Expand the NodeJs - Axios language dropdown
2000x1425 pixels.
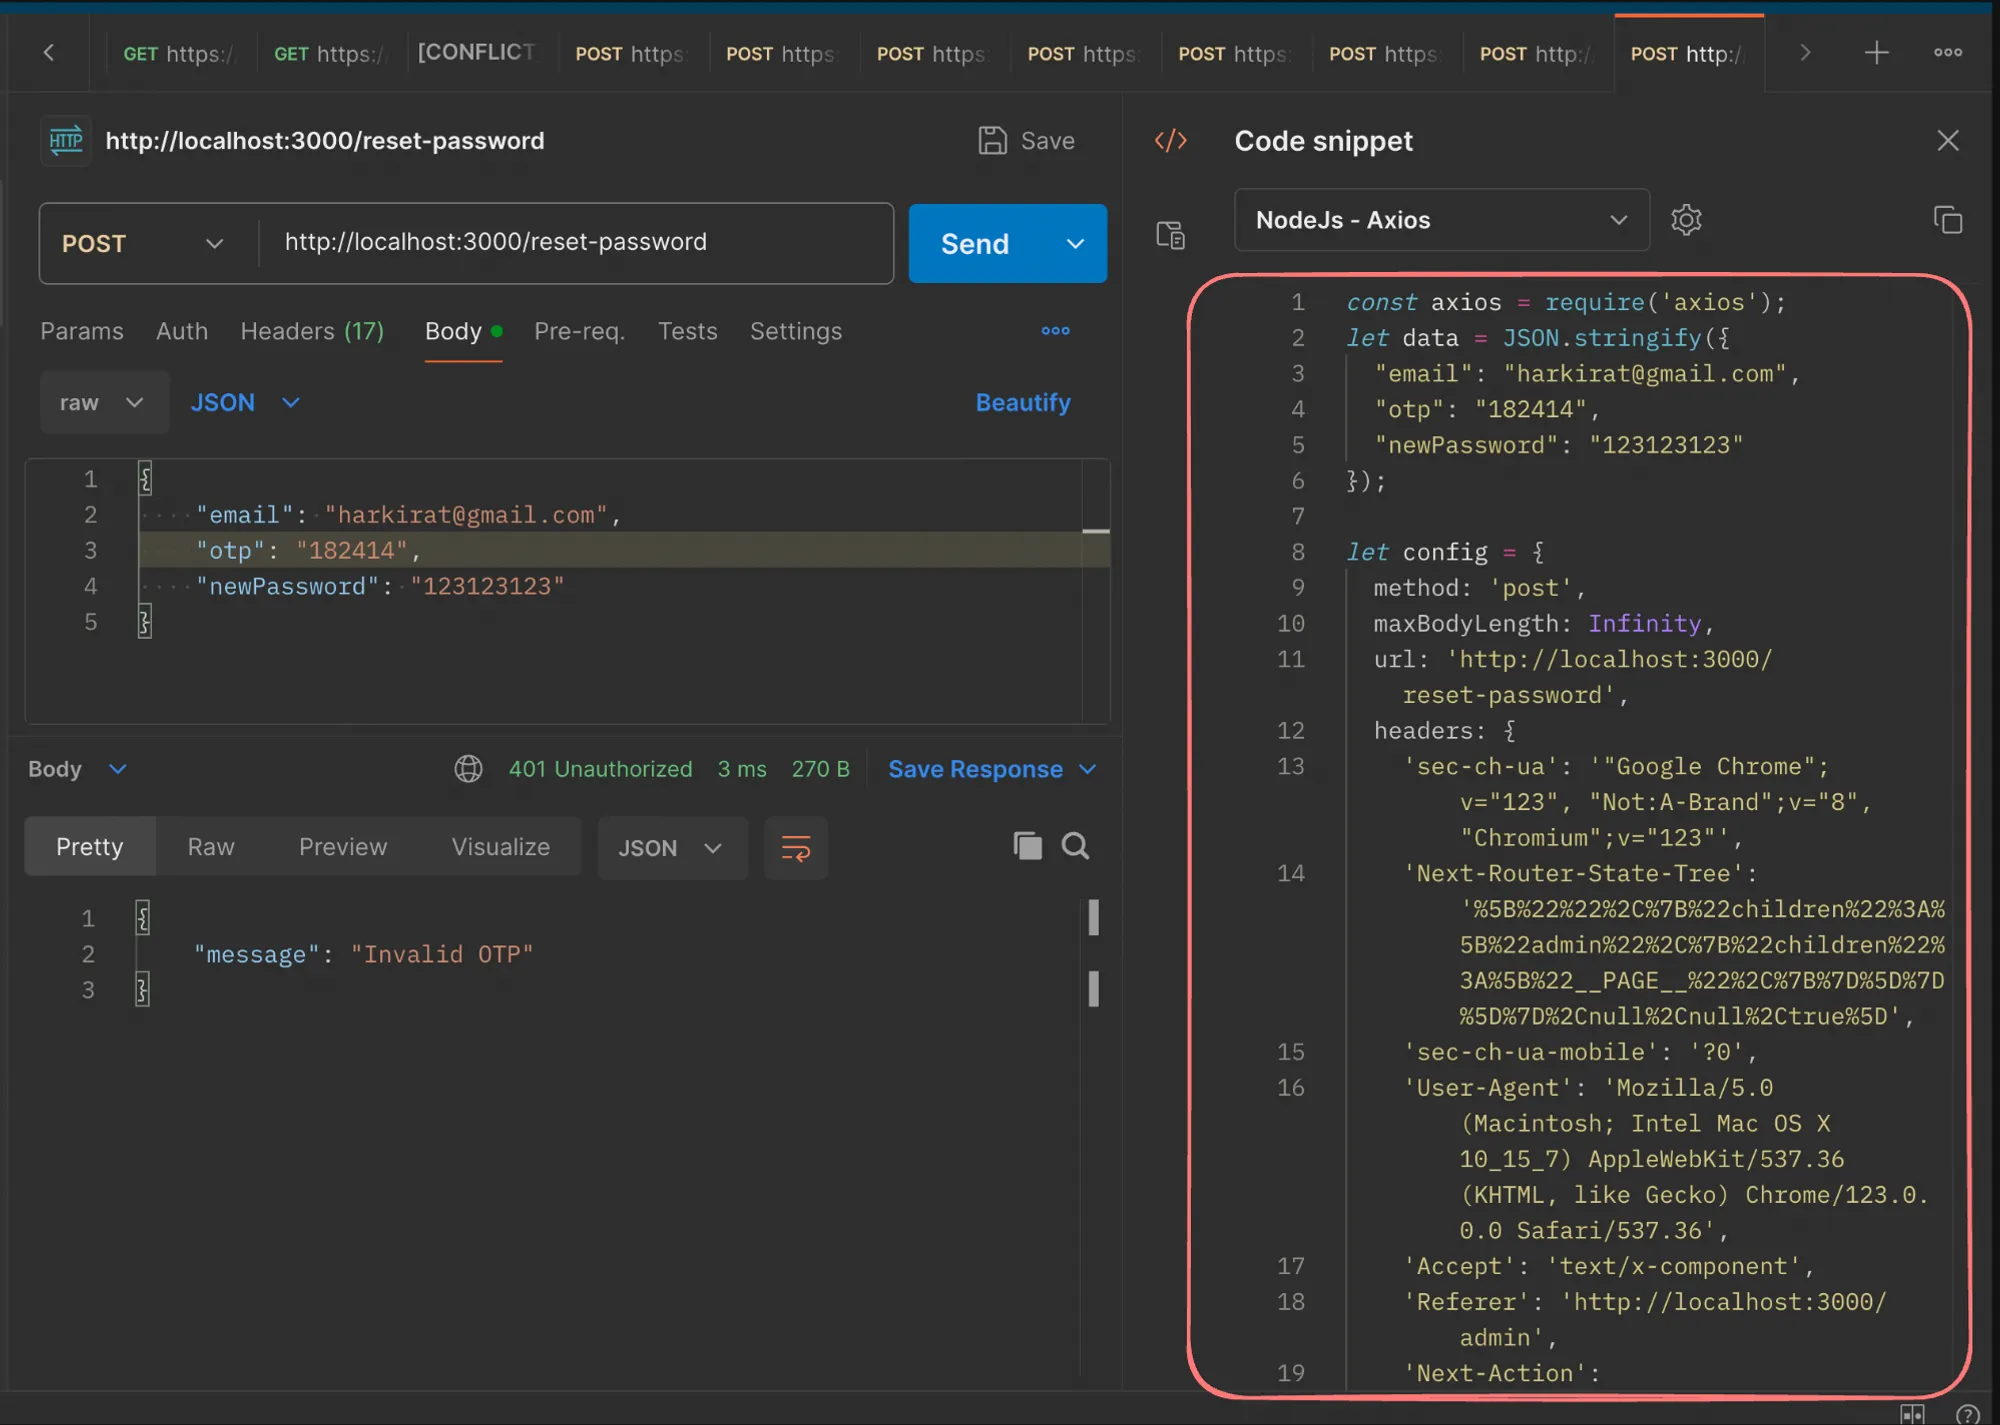coord(1441,220)
